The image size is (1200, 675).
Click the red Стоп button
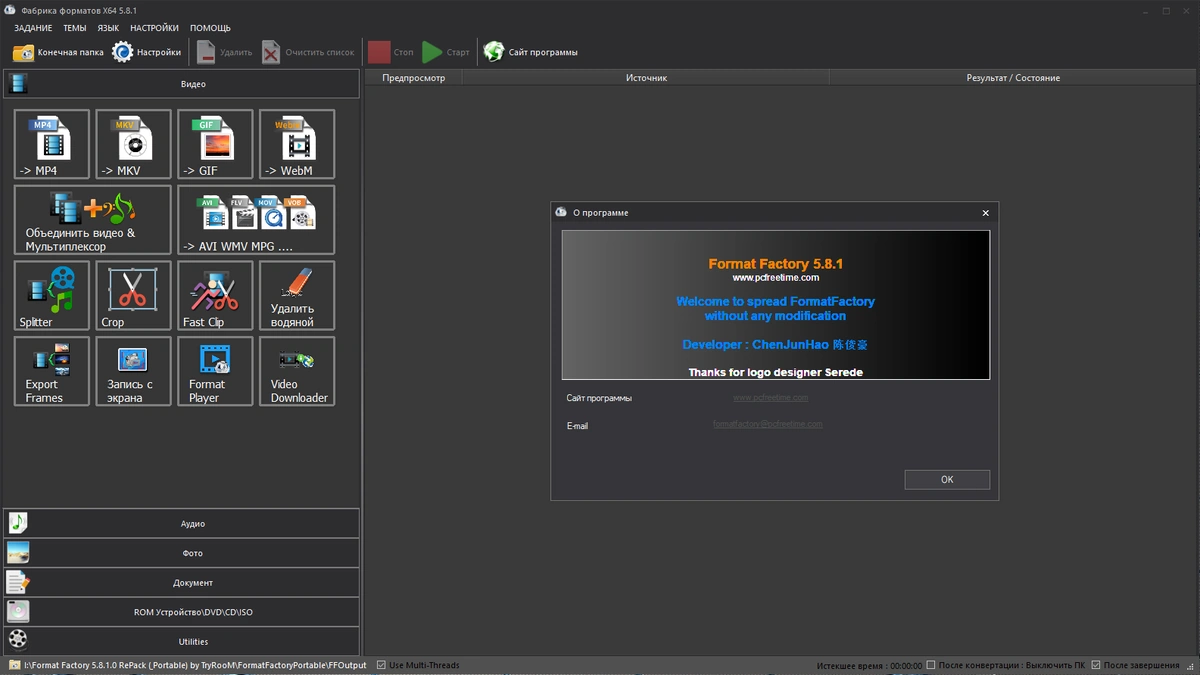point(391,52)
